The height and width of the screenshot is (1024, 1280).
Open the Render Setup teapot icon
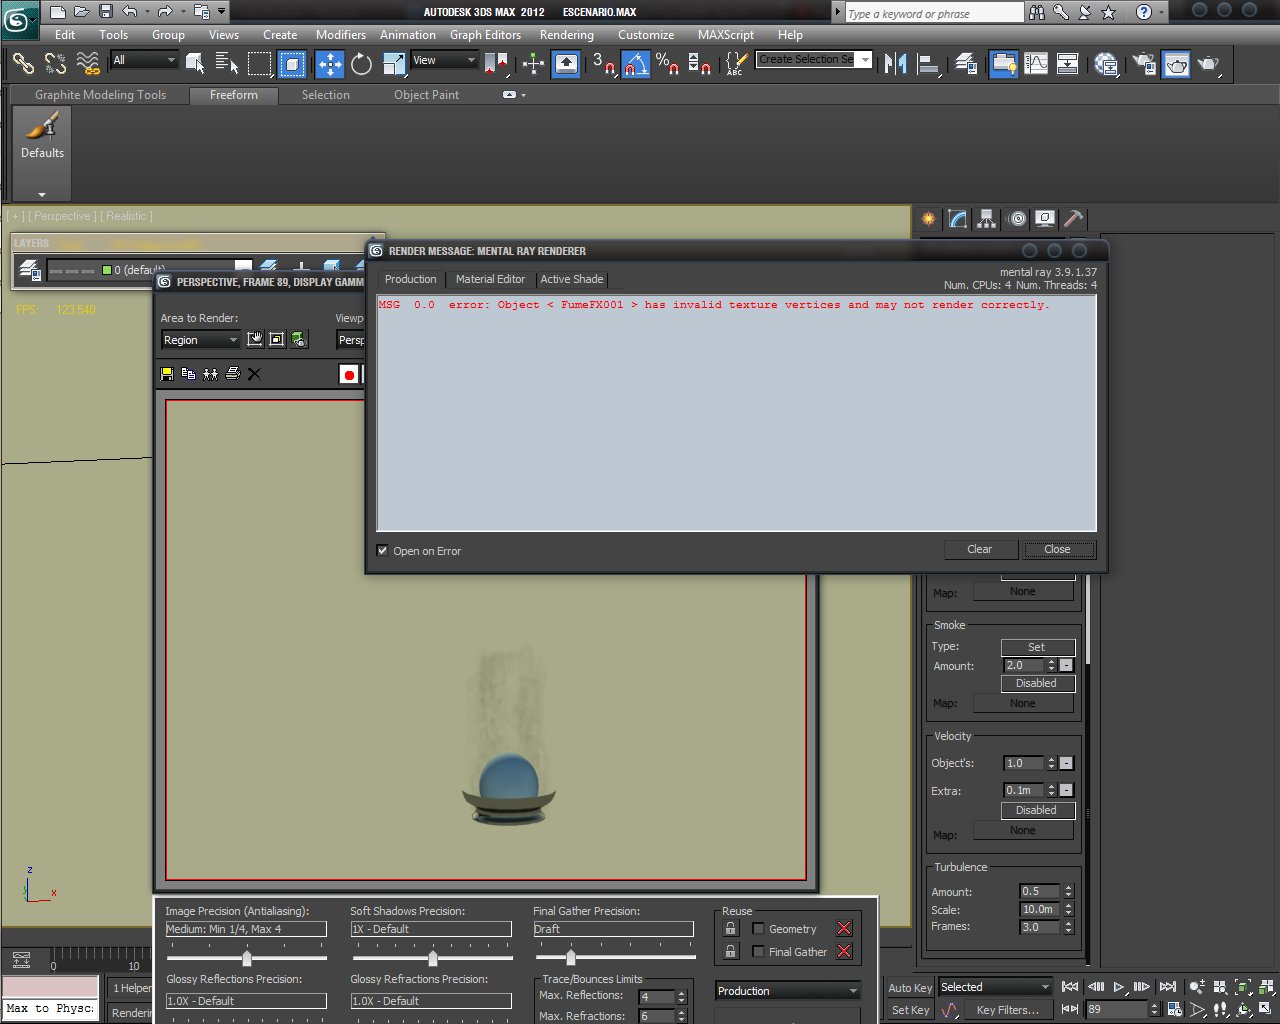coord(1144,64)
